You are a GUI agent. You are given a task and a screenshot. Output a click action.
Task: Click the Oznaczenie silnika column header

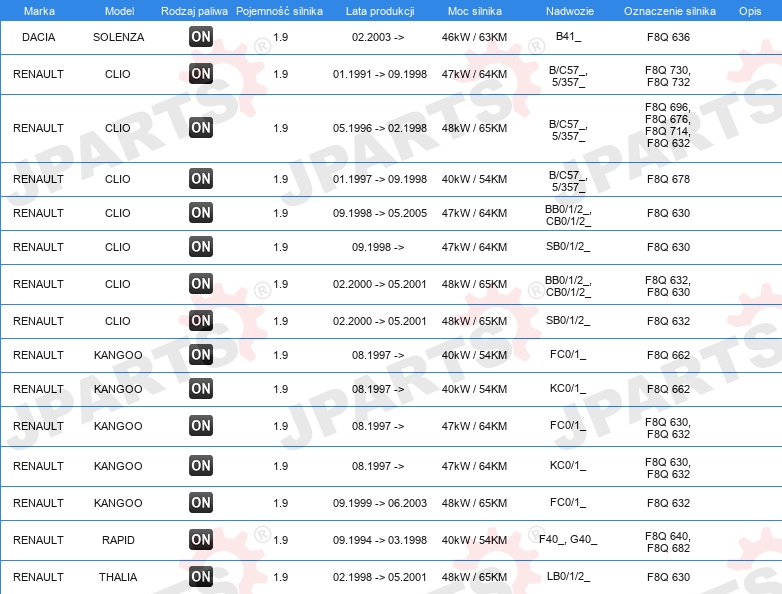click(x=670, y=11)
